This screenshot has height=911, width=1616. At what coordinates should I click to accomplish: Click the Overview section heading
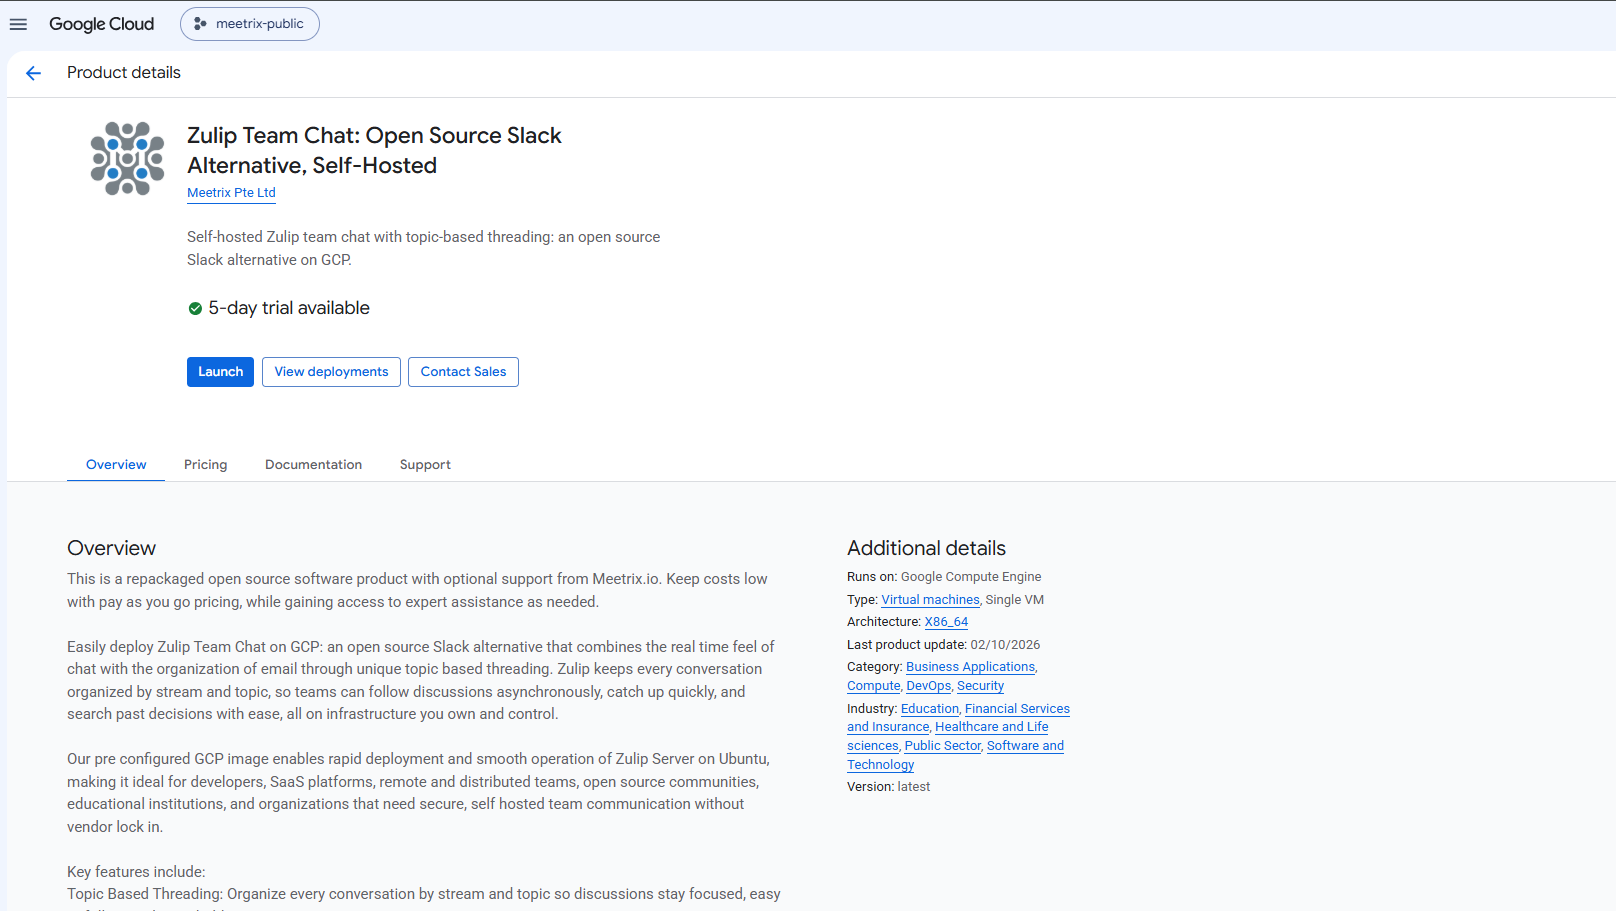111,548
